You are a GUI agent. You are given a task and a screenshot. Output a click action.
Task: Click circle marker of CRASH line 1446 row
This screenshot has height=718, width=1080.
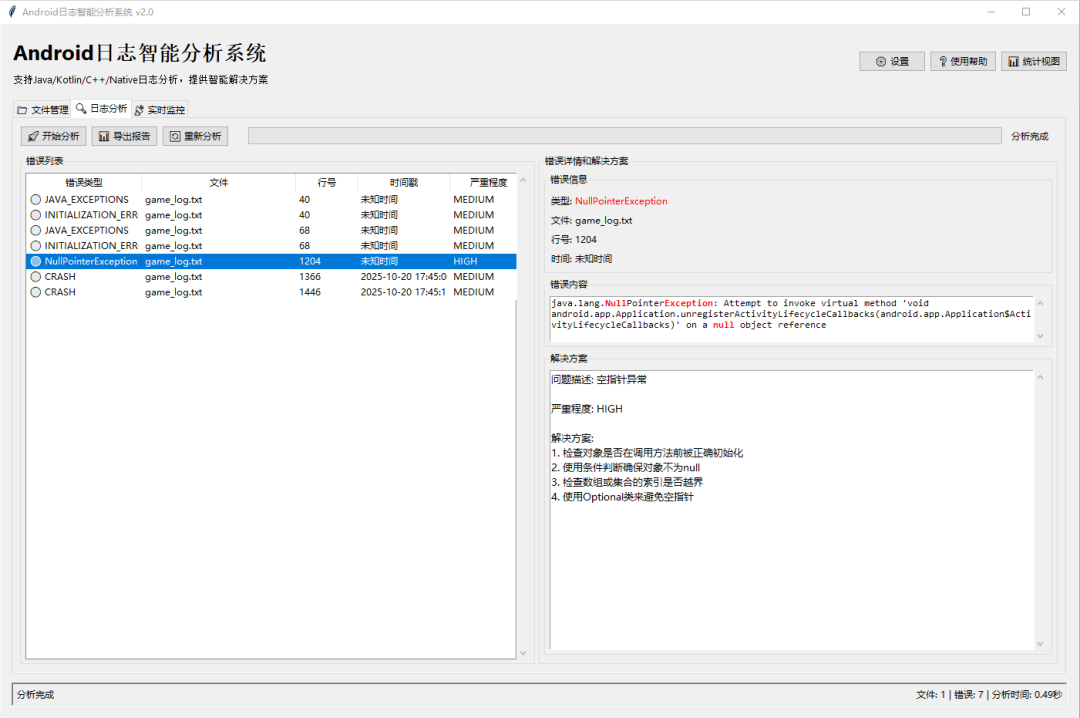coord(36,292)
